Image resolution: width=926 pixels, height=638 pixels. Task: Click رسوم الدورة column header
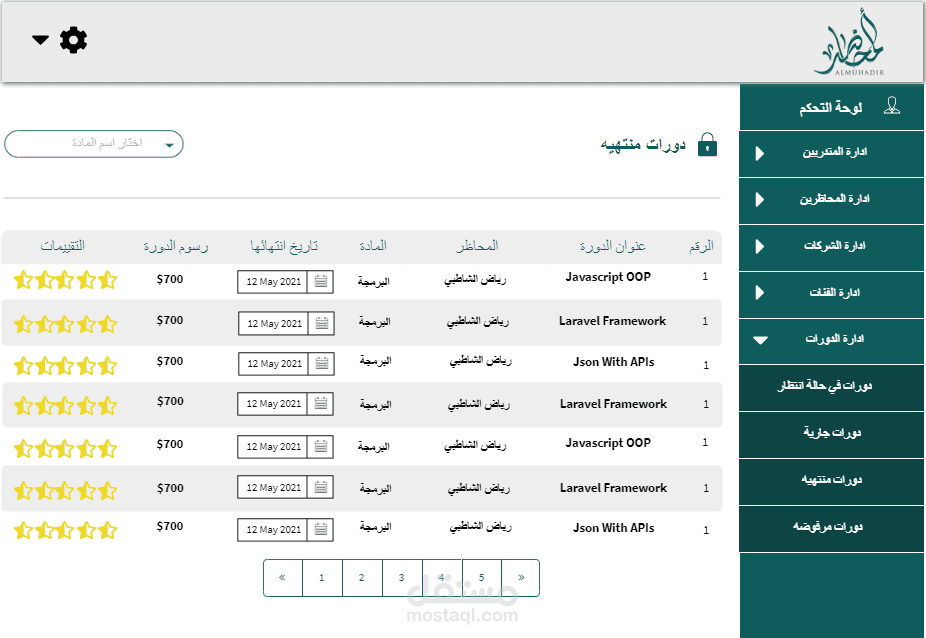pyautogui.click(x=175, y=246)
